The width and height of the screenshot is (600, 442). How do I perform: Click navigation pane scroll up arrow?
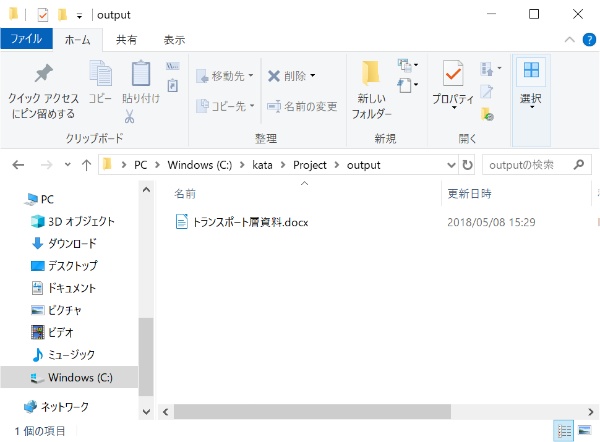(x=146, y=189)
